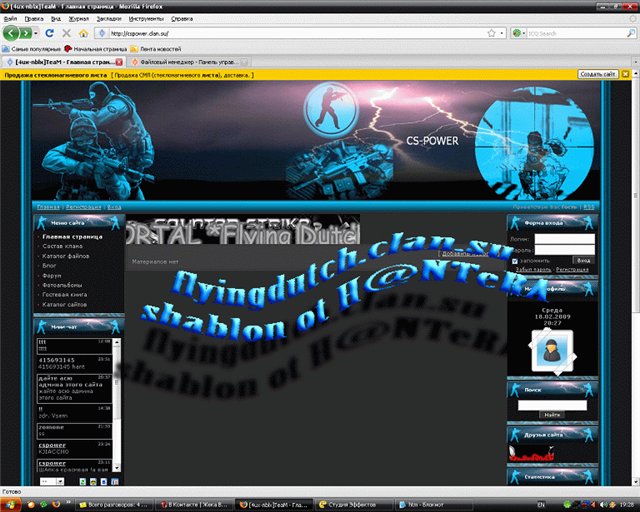Image resolution: width=640 pixels, height=512 pixels.
Task: Open the Лента новостей bookmark
Action: click(156, 49)
